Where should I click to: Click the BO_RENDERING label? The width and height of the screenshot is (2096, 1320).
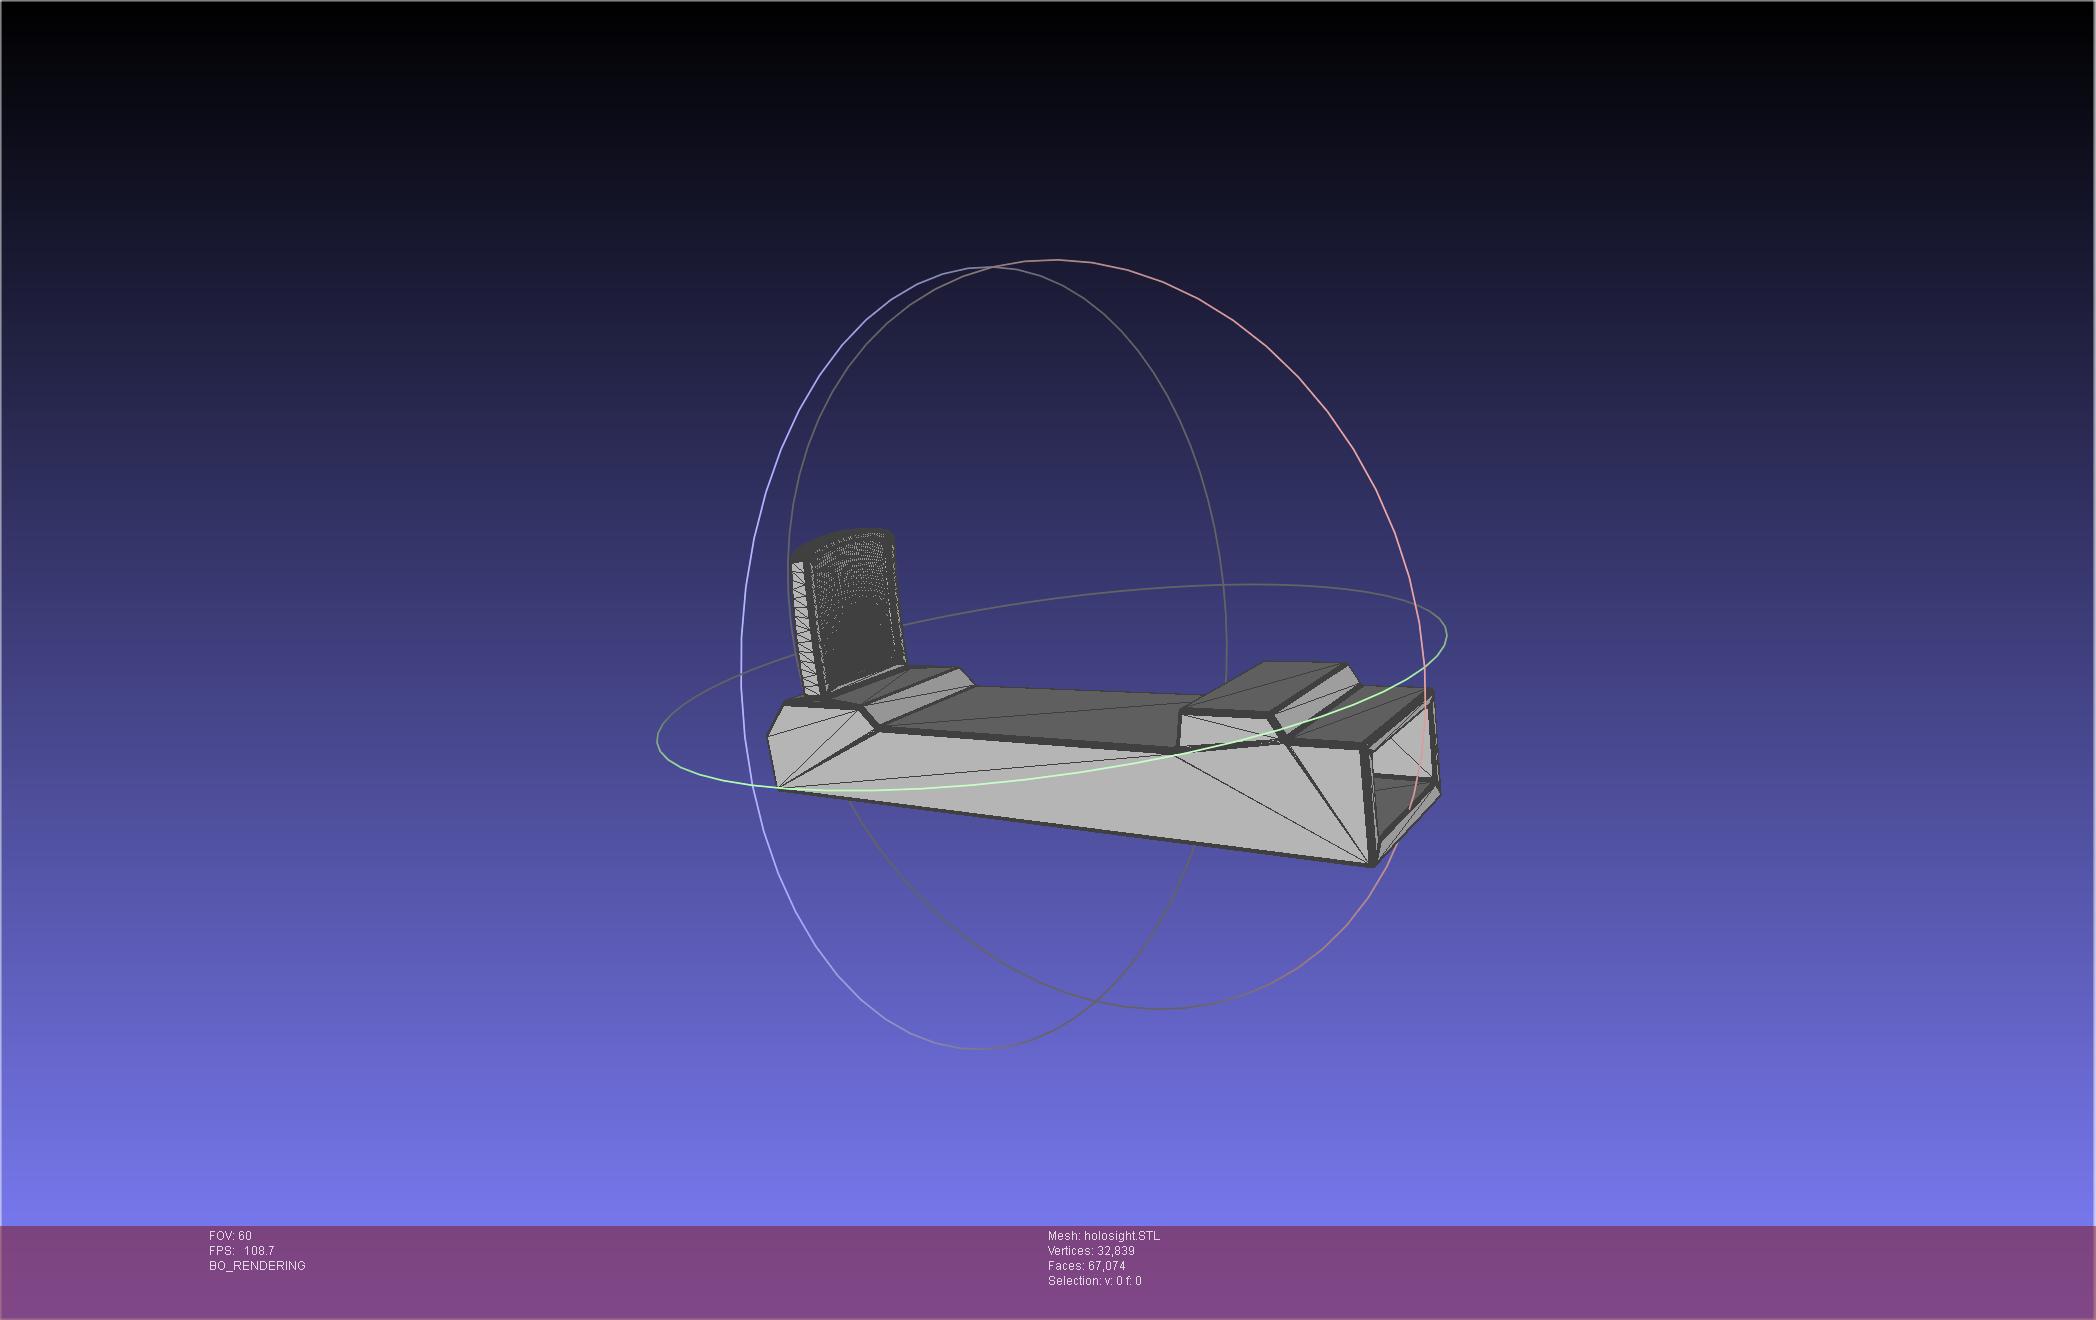click(257, 1266)
